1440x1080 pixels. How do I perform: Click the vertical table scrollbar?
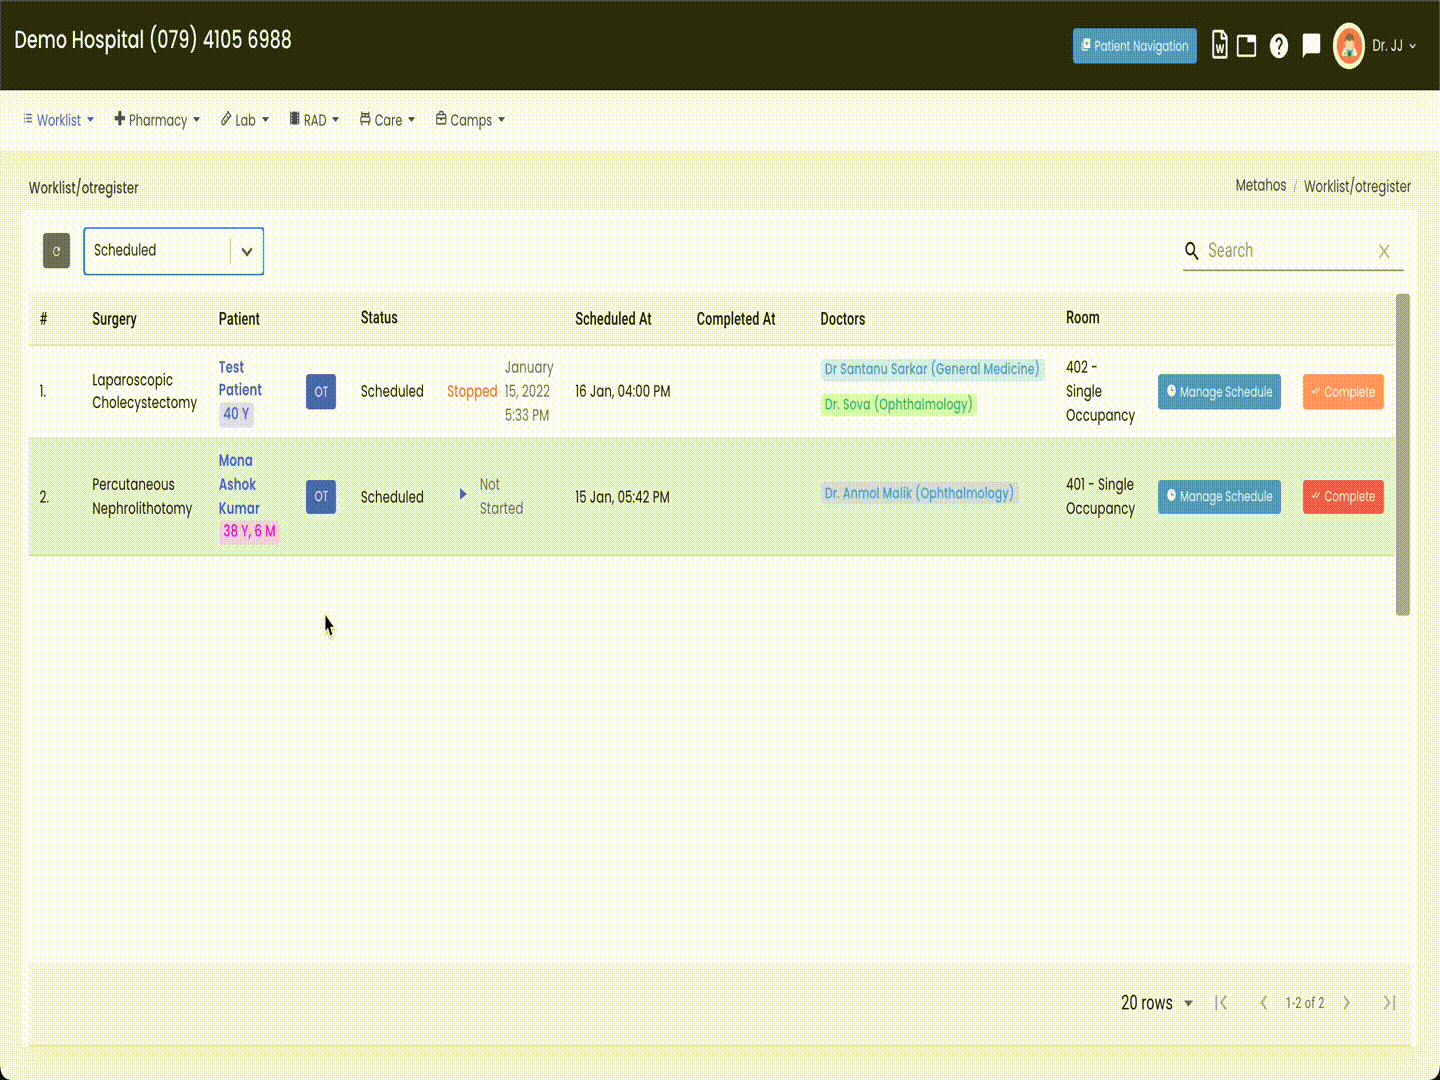coord(1402,455)
